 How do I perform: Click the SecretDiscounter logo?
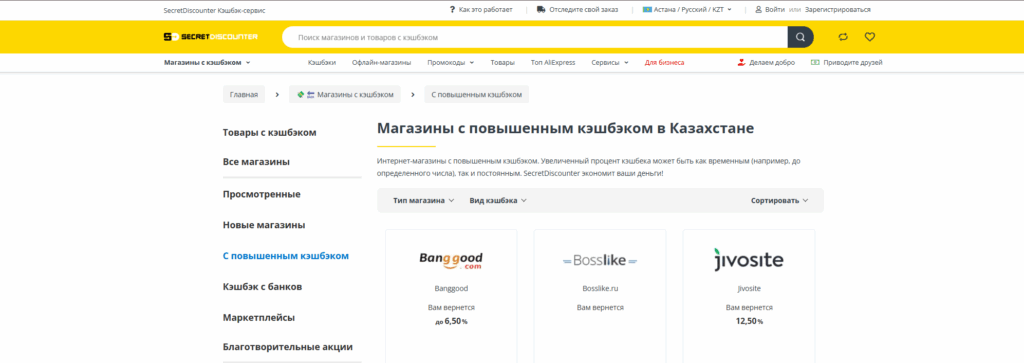(210, 37)
